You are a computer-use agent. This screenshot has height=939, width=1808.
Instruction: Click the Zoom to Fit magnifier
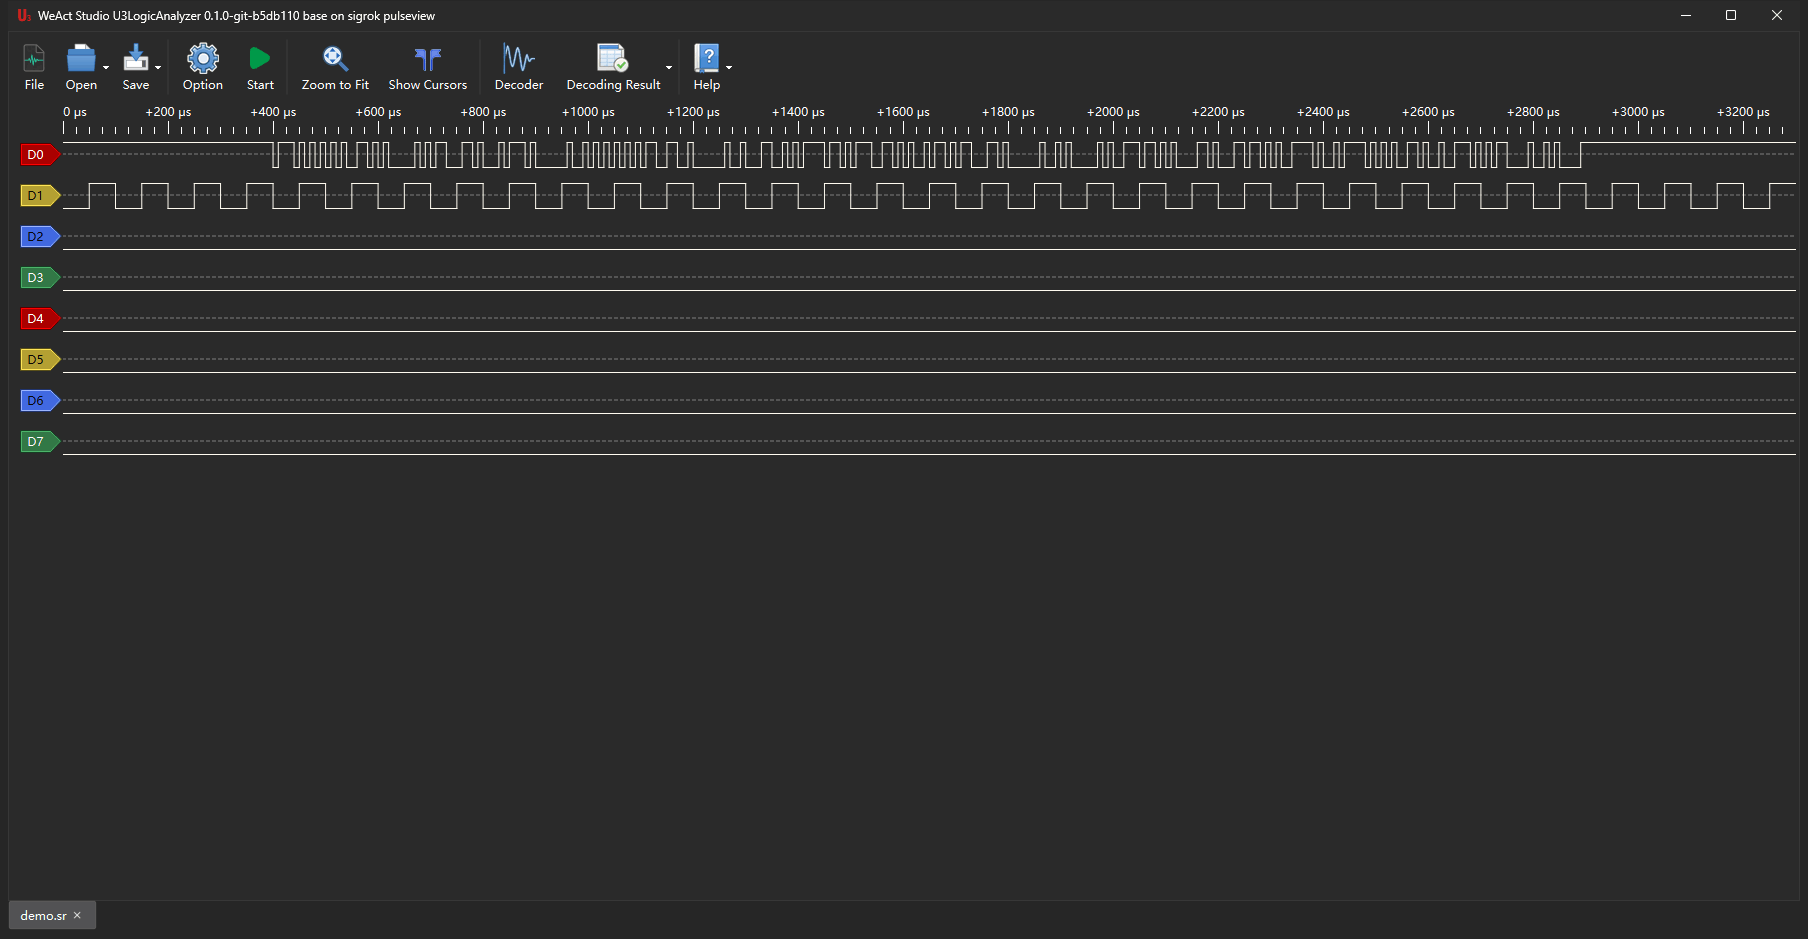pos(335,59)
